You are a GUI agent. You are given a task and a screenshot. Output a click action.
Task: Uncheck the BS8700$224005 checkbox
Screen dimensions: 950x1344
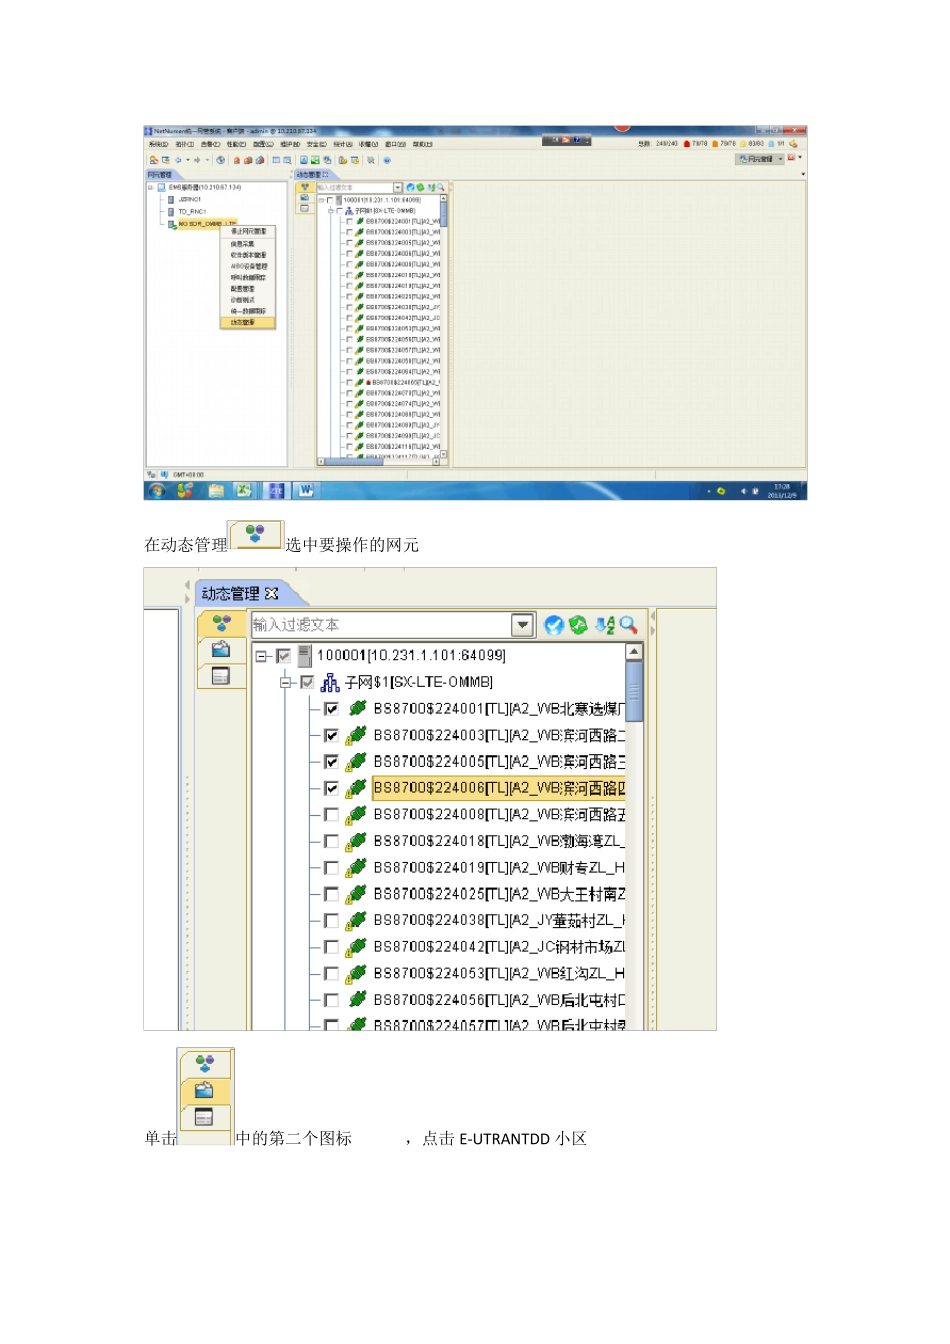click(331, 762)
